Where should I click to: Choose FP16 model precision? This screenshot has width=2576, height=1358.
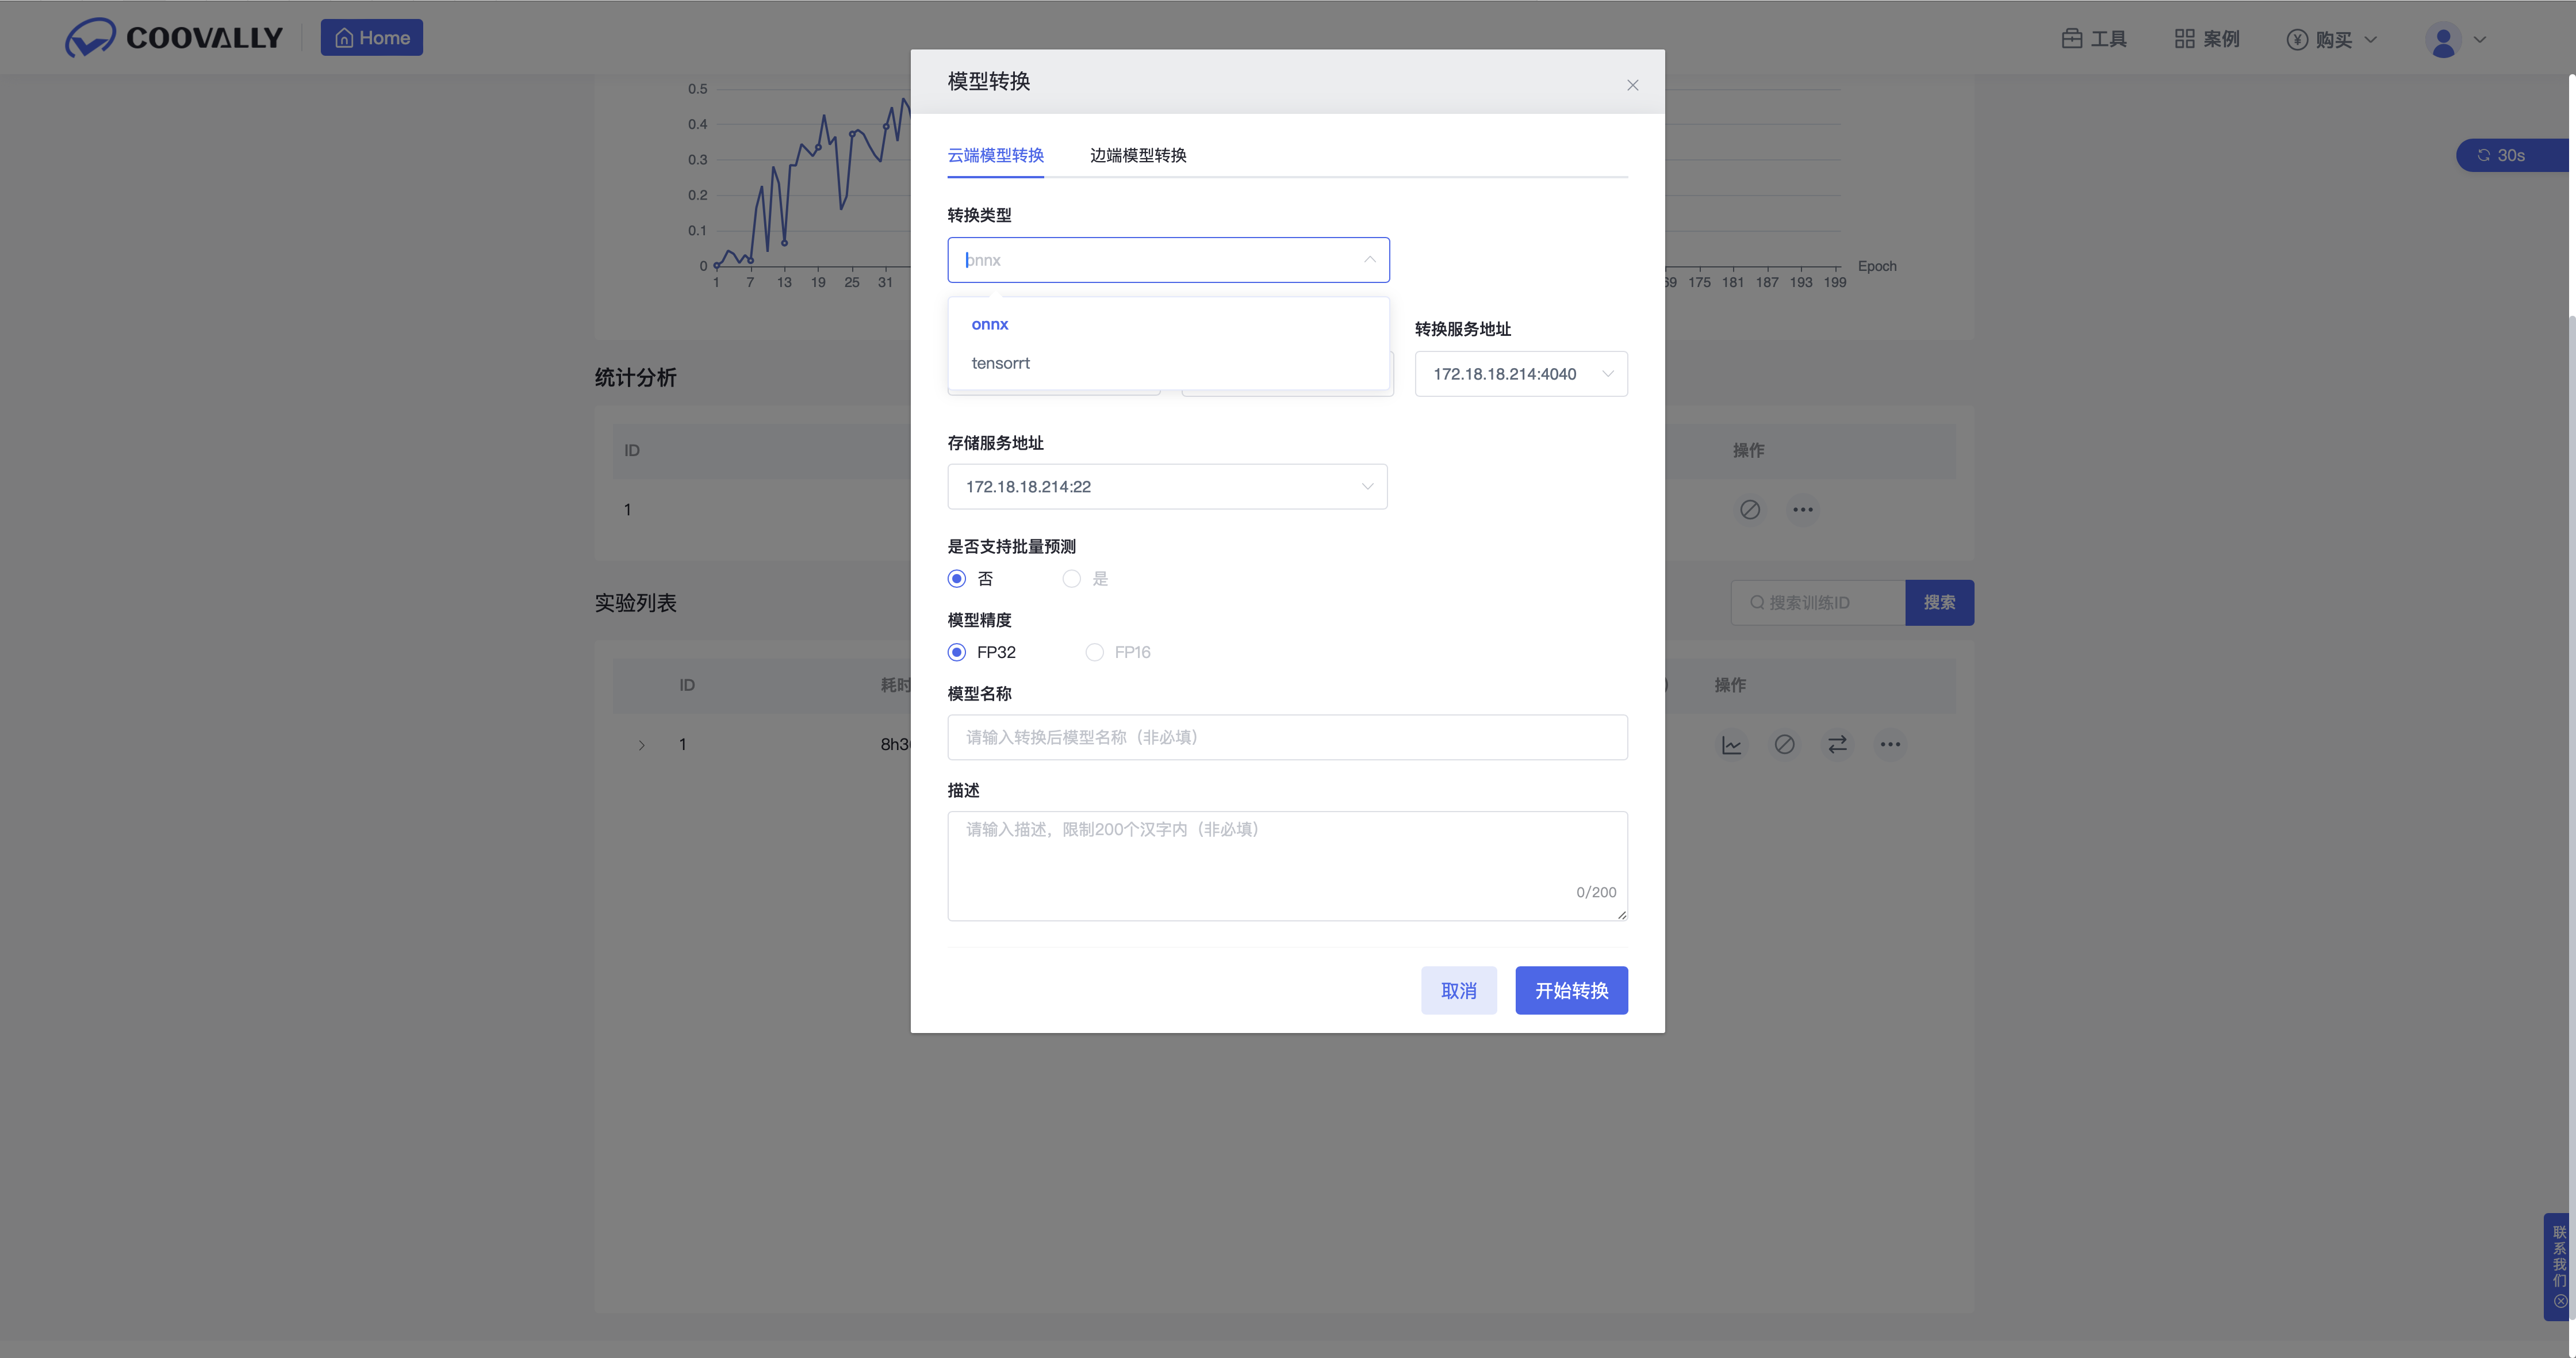click(1095, 653)
